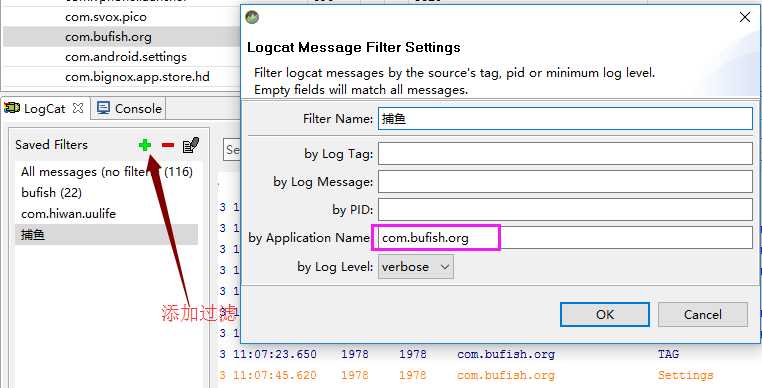
Task: Click the TAG cell in log table
Action: tap(668, 354)
